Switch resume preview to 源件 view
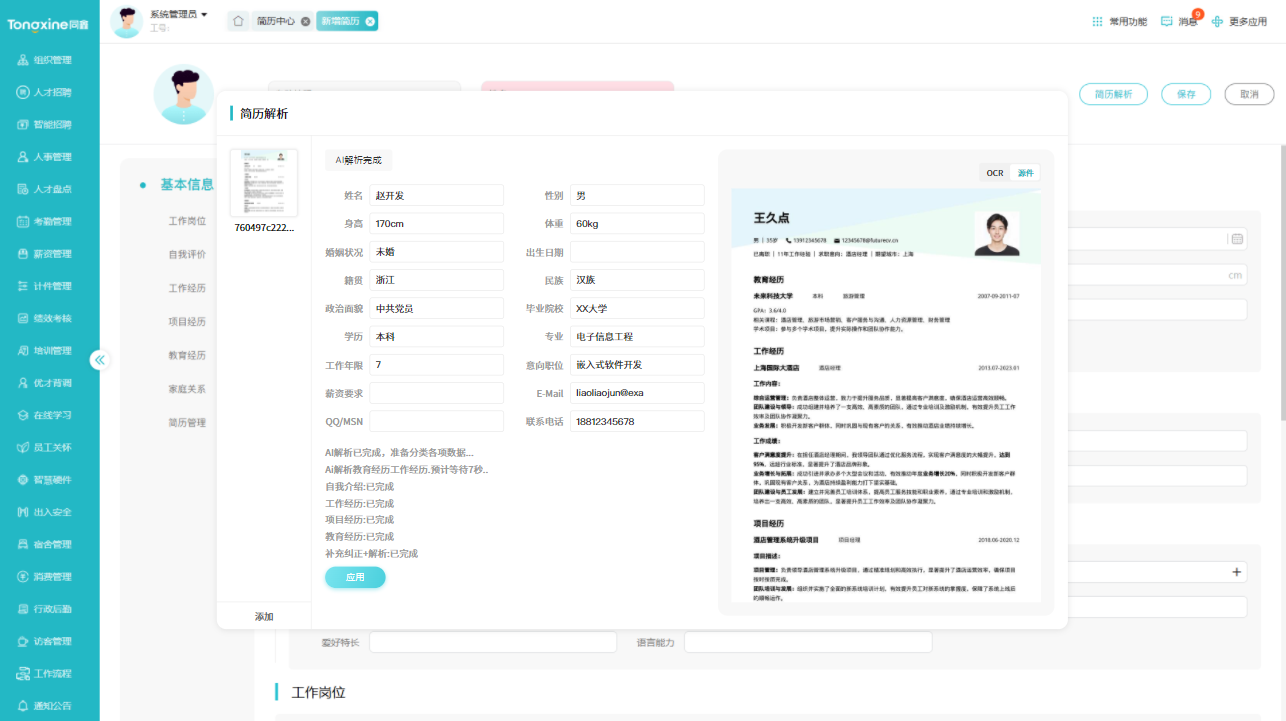 pyautogui.click(x=1026, y=172)
